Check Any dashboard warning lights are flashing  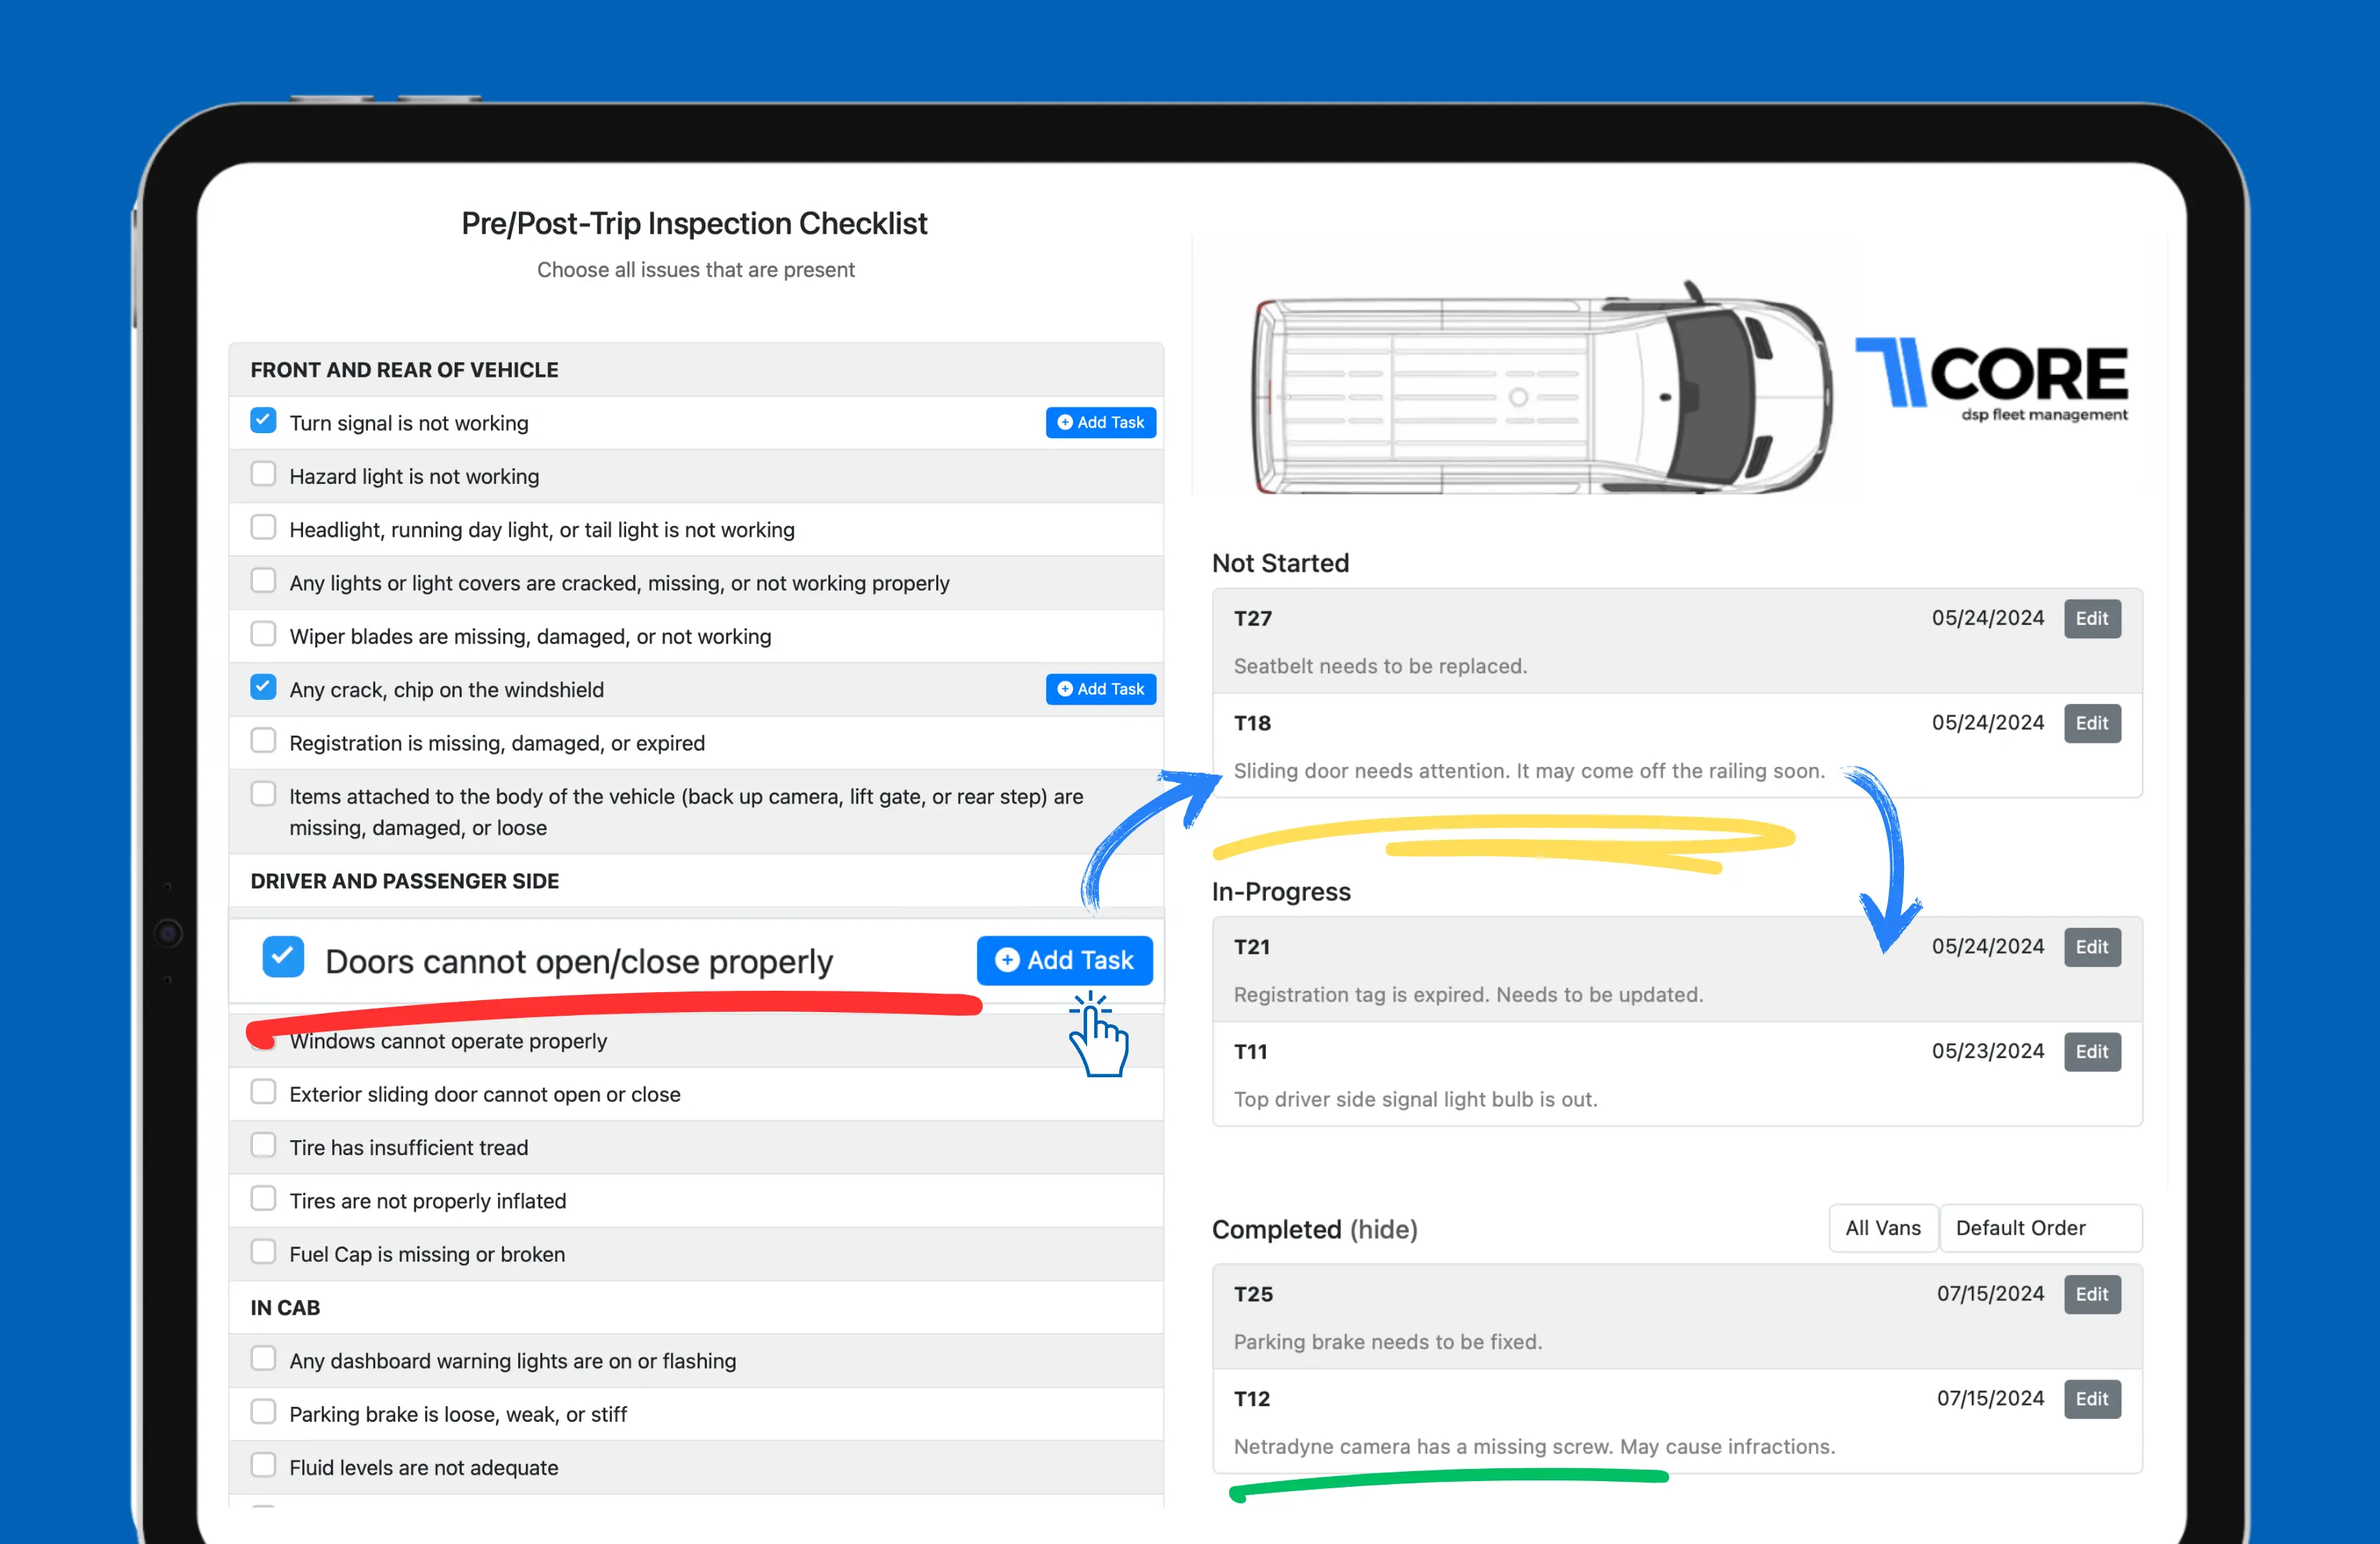coord(263,1359)
